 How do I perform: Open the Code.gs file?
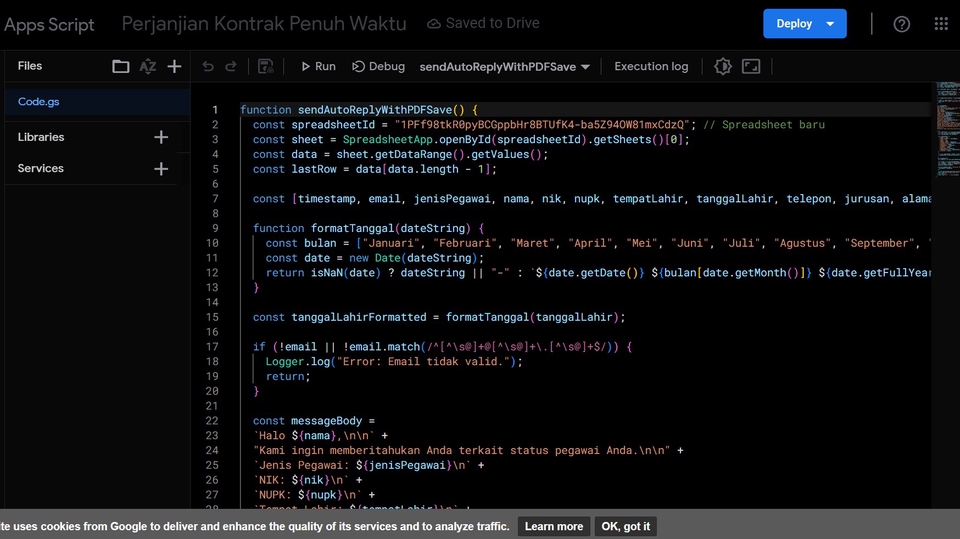coord(97,102)
